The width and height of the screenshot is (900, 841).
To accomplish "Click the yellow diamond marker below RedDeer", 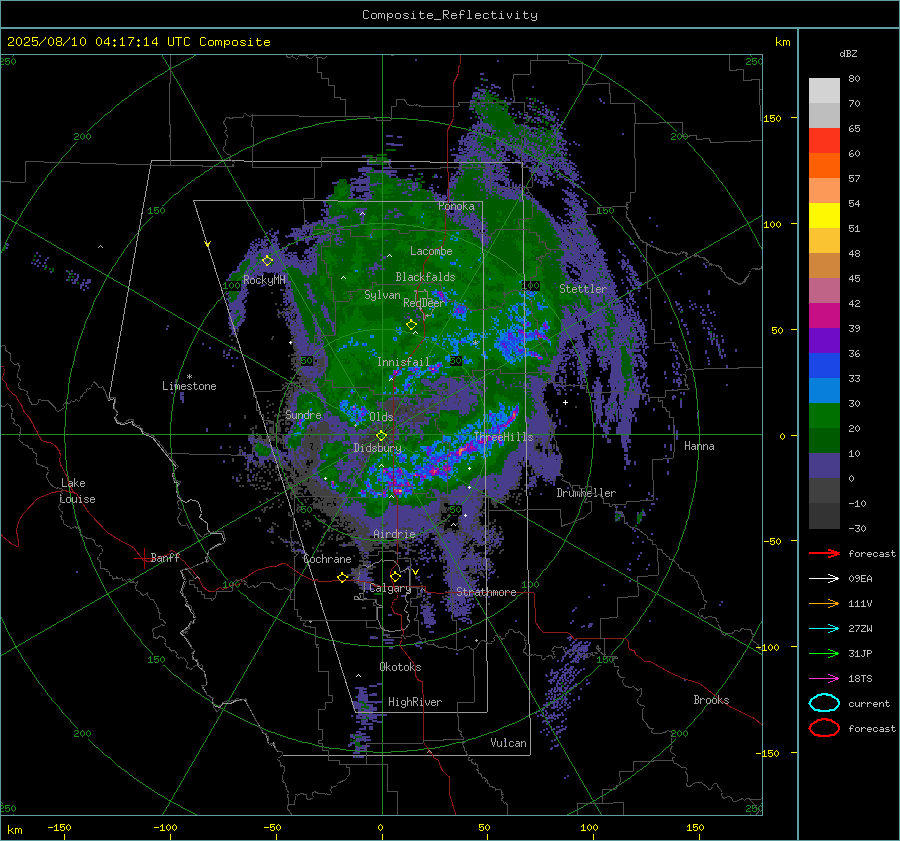I will 411,325.
